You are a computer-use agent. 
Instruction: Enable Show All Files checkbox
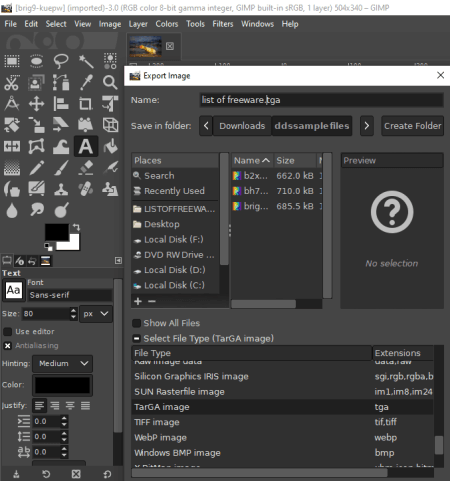click(x=136, y=323)
